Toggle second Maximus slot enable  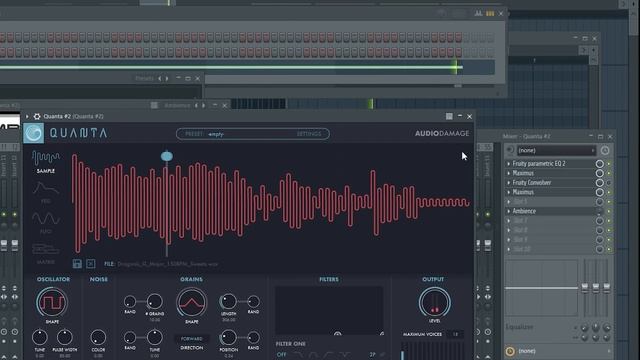(609, 192)
